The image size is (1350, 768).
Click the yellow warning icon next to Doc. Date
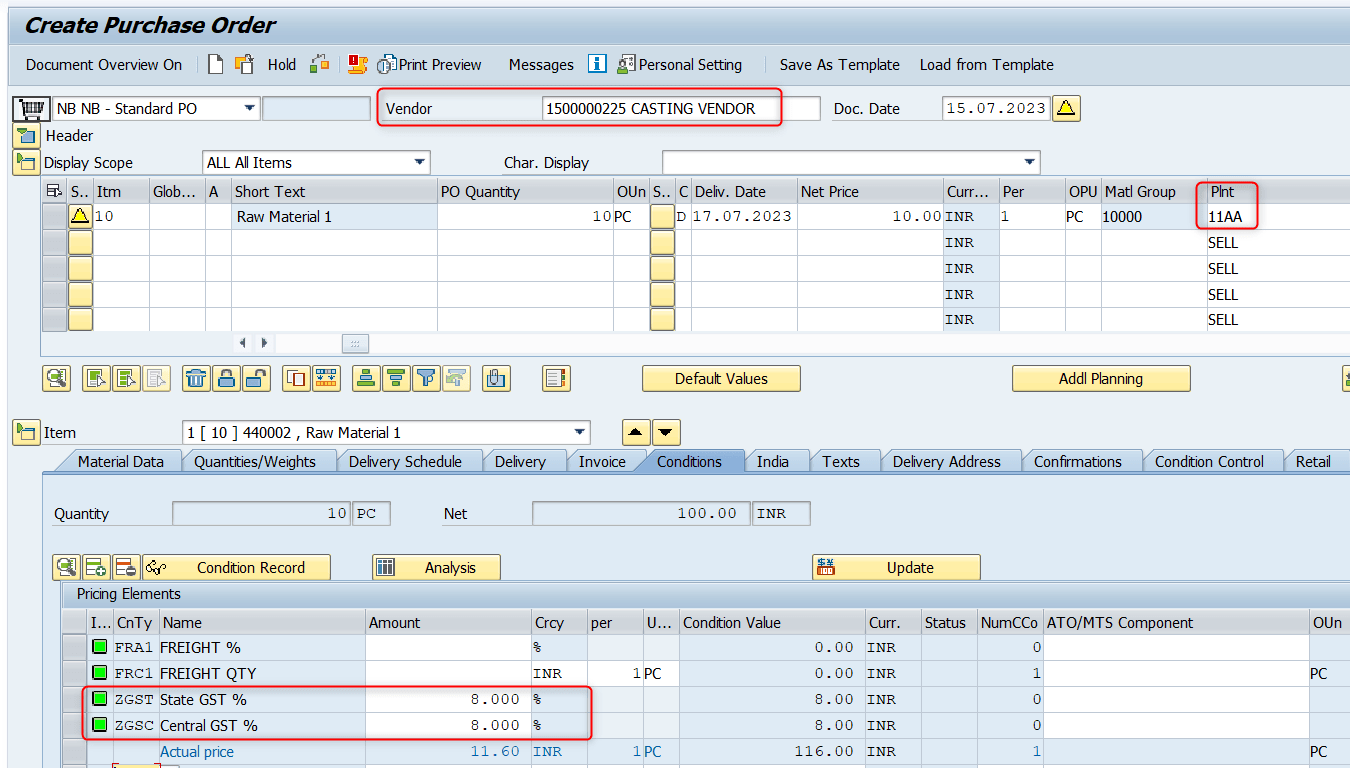pyautogui.click(x=1067, y=108)
